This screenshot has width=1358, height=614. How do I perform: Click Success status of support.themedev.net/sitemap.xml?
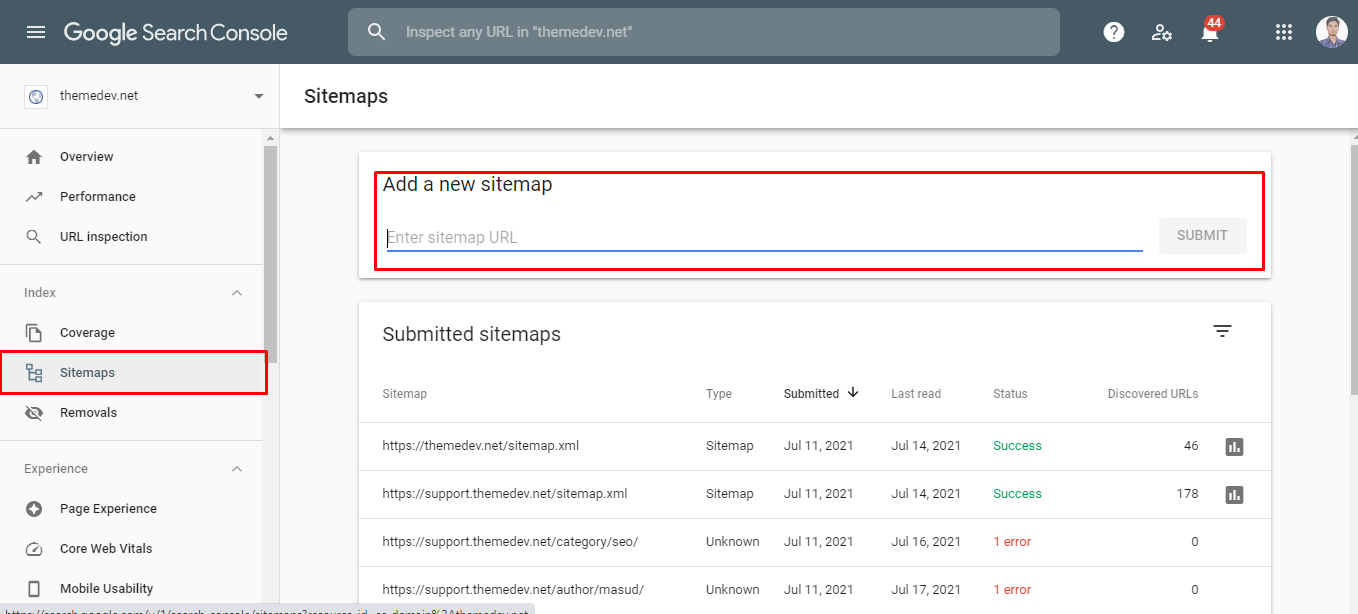point(1017,494)
